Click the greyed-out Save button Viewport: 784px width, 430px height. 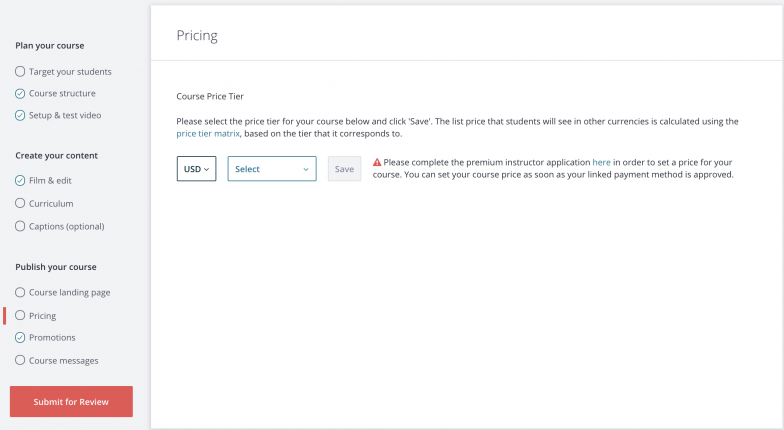point(344,169)
